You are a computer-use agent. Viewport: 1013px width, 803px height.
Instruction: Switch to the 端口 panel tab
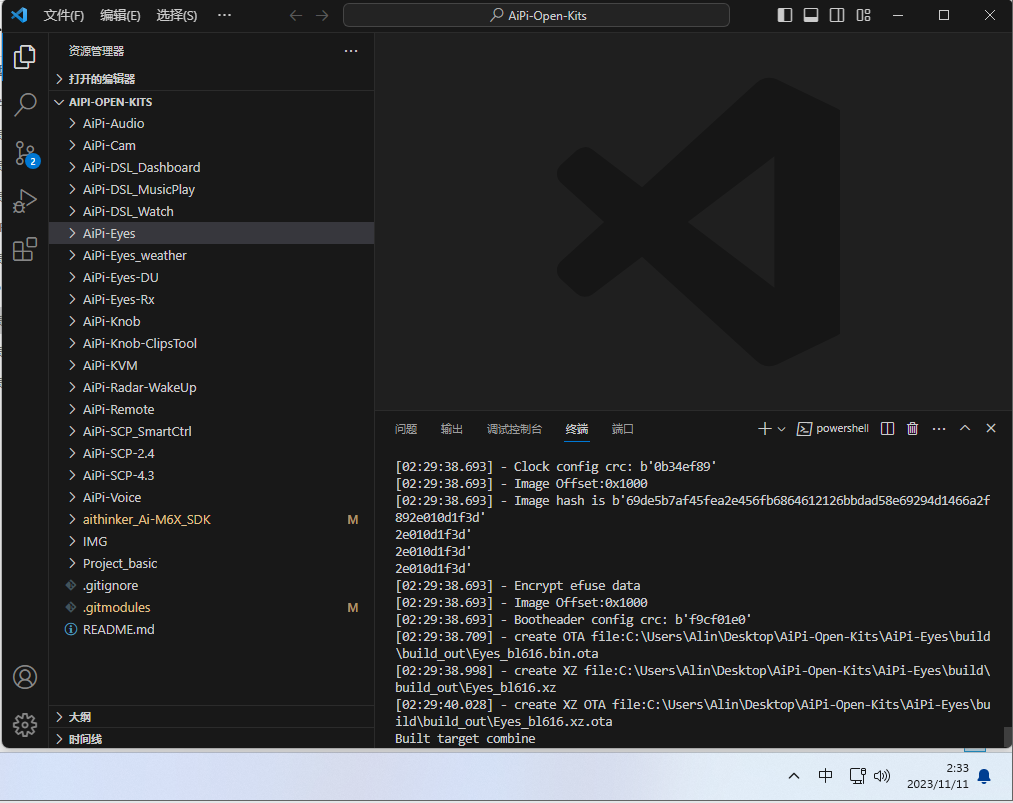(x=623, y=429)
